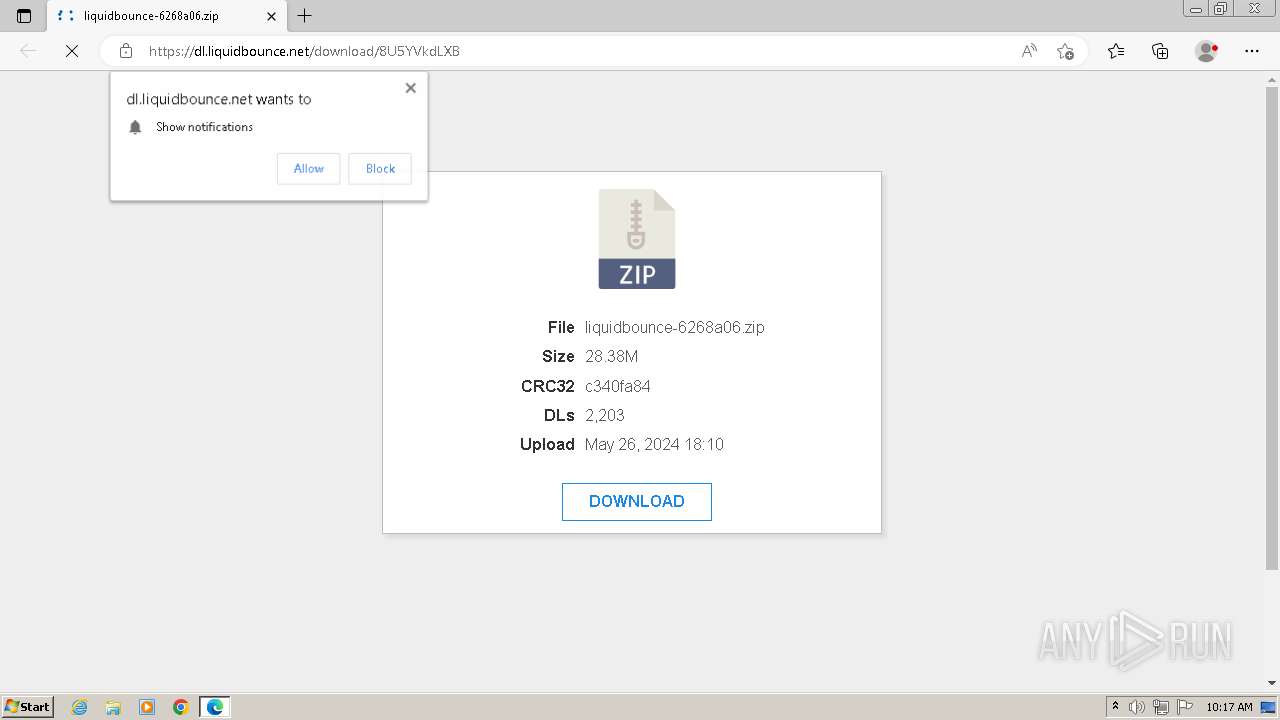Focus the address bar URL
Screen dimensions: 1280x720
point(304,51)
